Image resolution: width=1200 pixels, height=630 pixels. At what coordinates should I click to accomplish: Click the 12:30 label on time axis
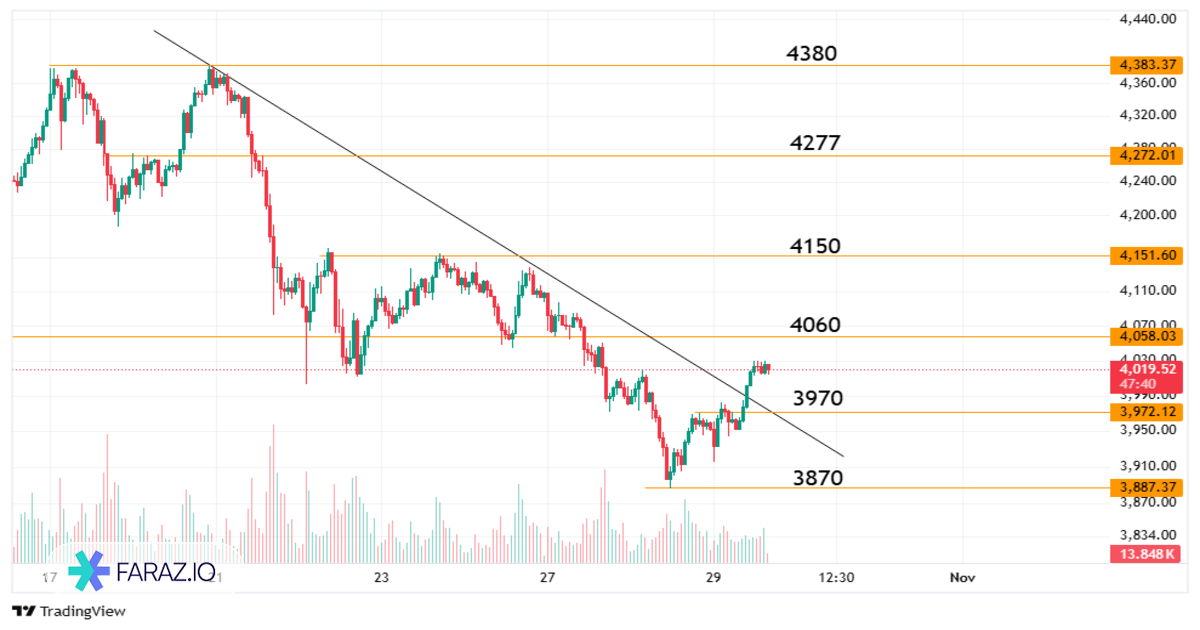(836, 578)
